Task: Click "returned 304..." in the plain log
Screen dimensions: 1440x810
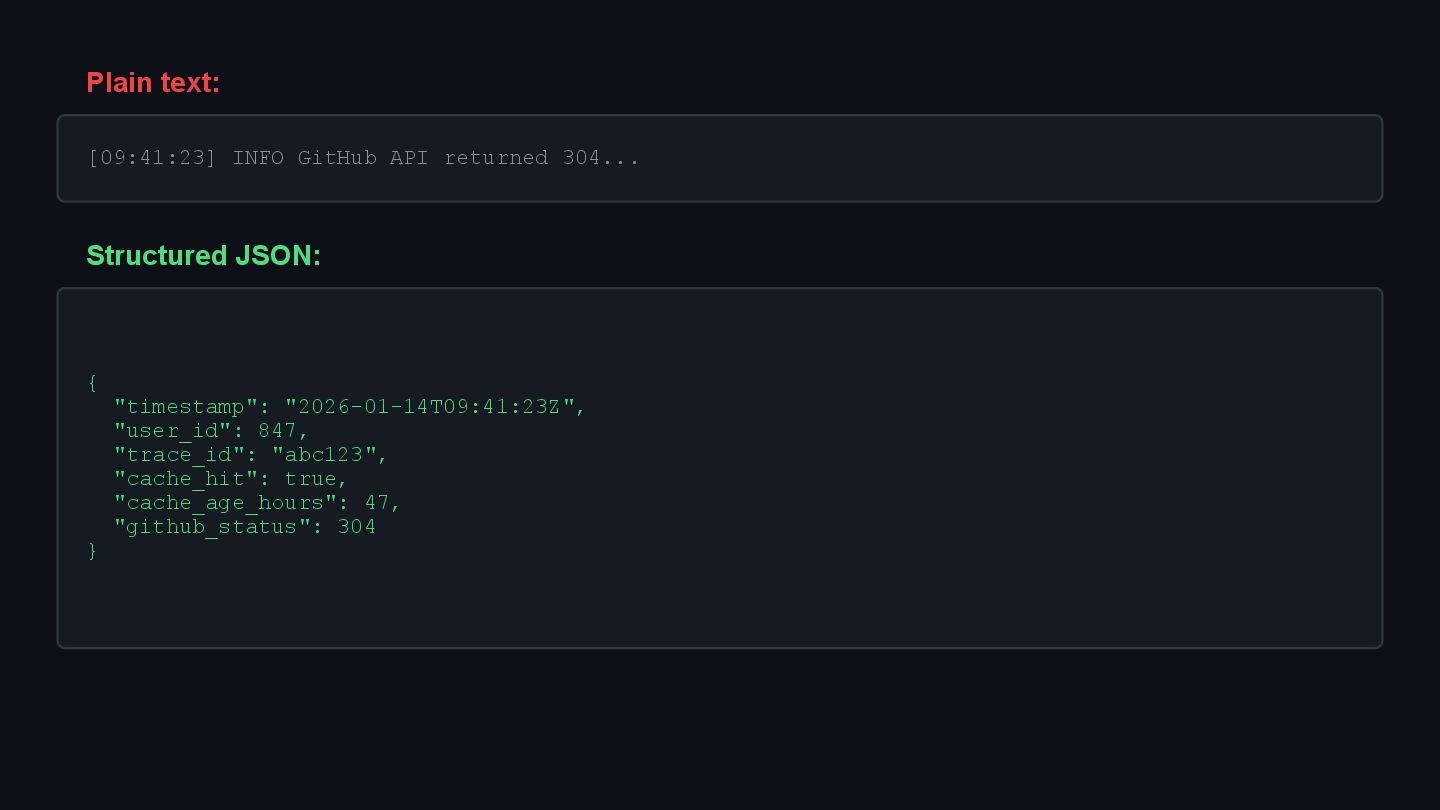Action: pos(541,158)
